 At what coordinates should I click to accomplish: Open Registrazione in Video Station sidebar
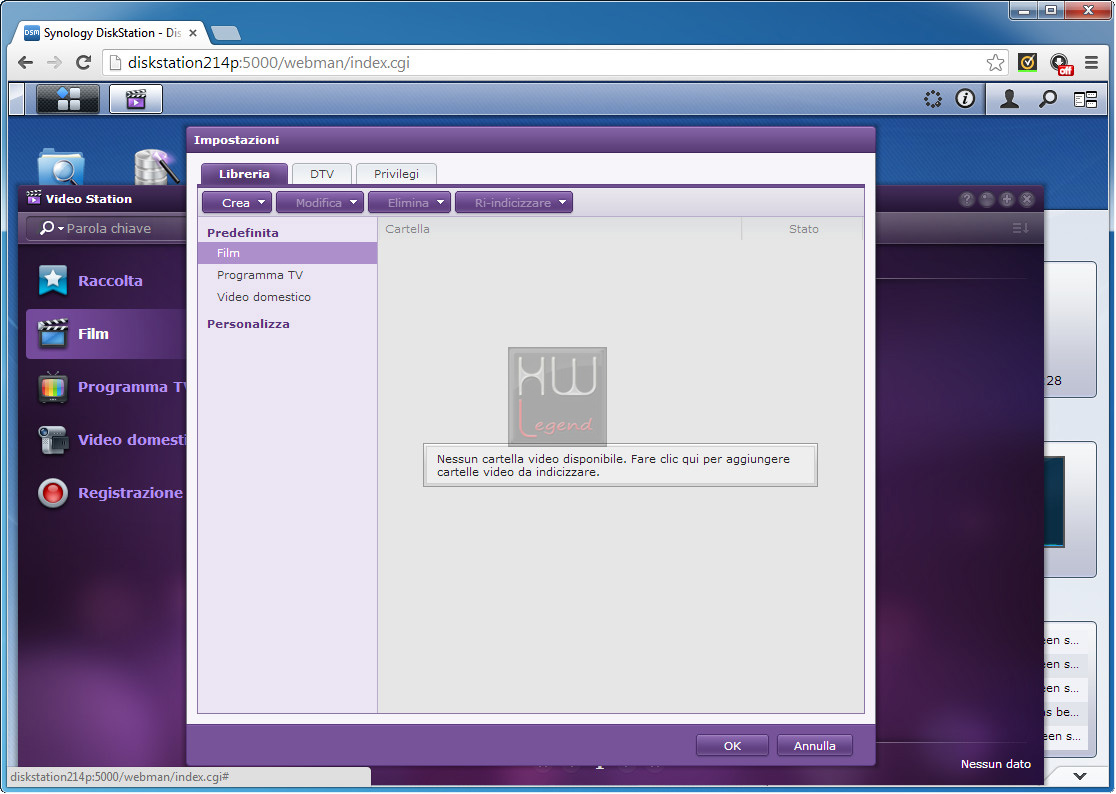(107, 492)
